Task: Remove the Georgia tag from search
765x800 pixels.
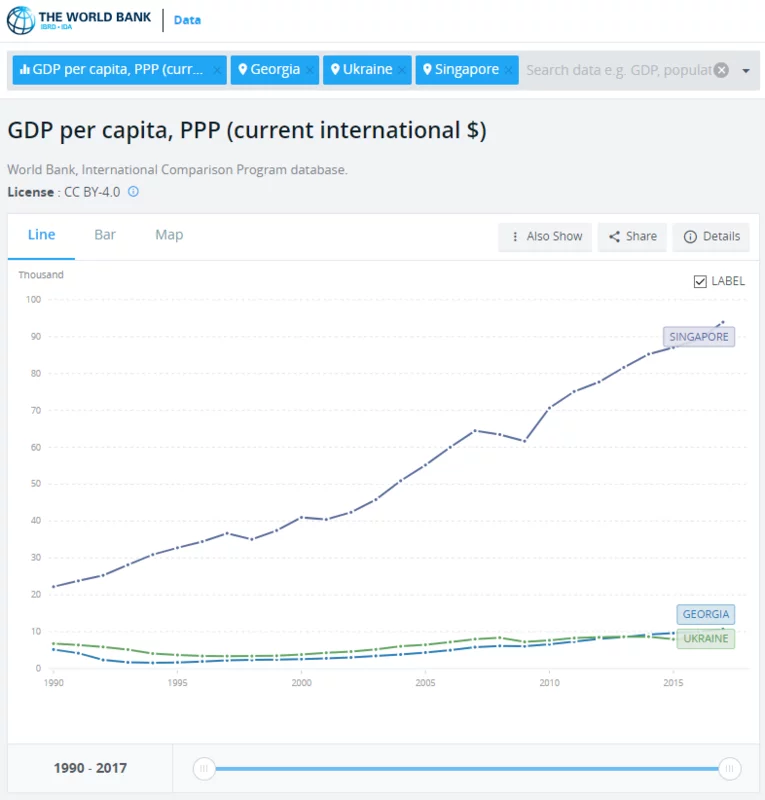Action: (310, 70)
